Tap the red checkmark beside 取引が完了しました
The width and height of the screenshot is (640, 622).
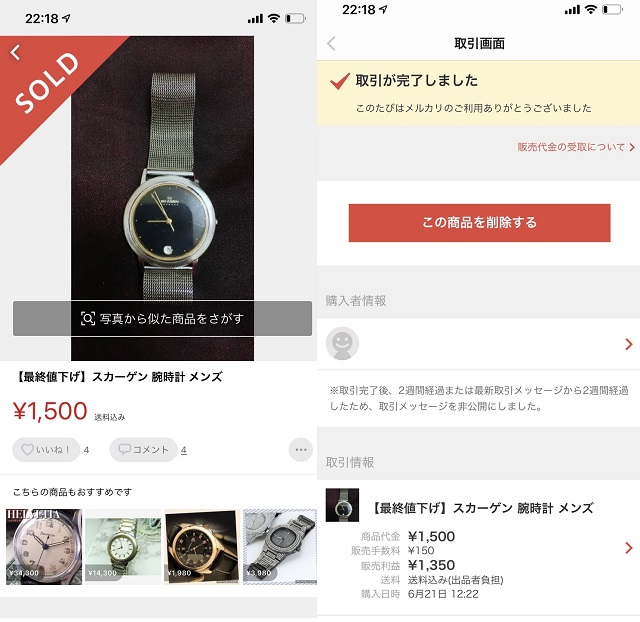click(x=340, y=81)
